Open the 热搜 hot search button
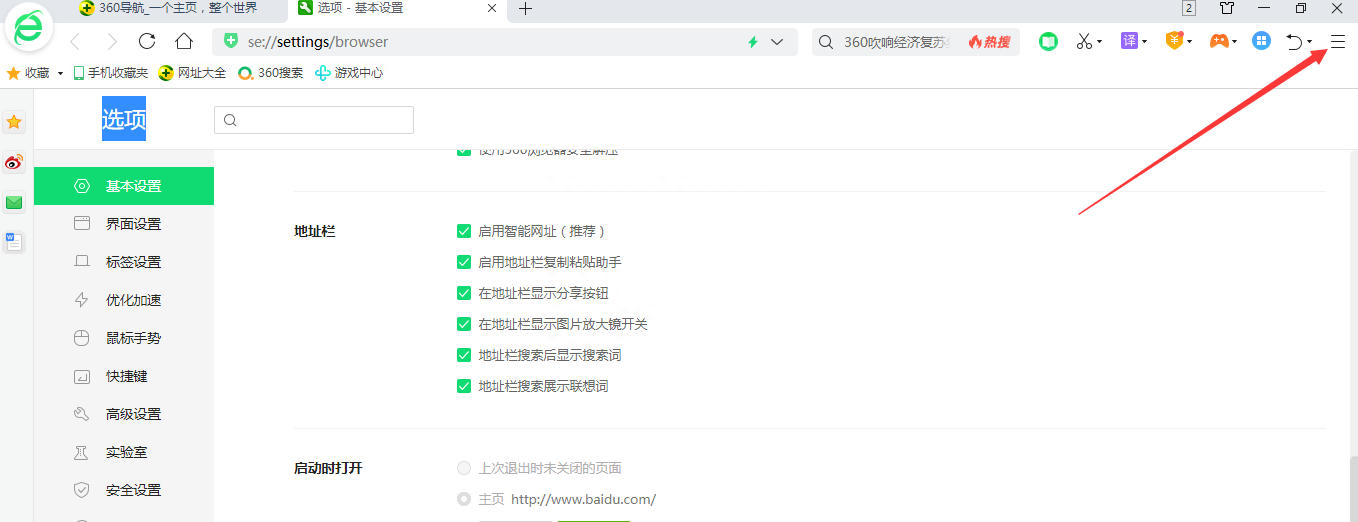 tap(989, 42)
